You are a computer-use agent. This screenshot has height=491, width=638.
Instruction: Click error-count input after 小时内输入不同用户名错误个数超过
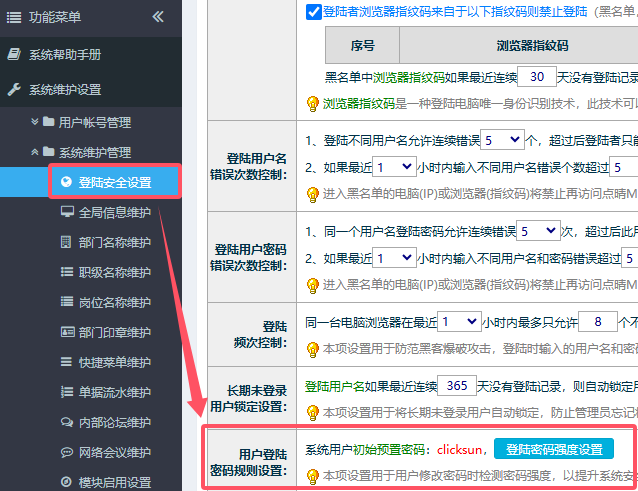(624, 167)
